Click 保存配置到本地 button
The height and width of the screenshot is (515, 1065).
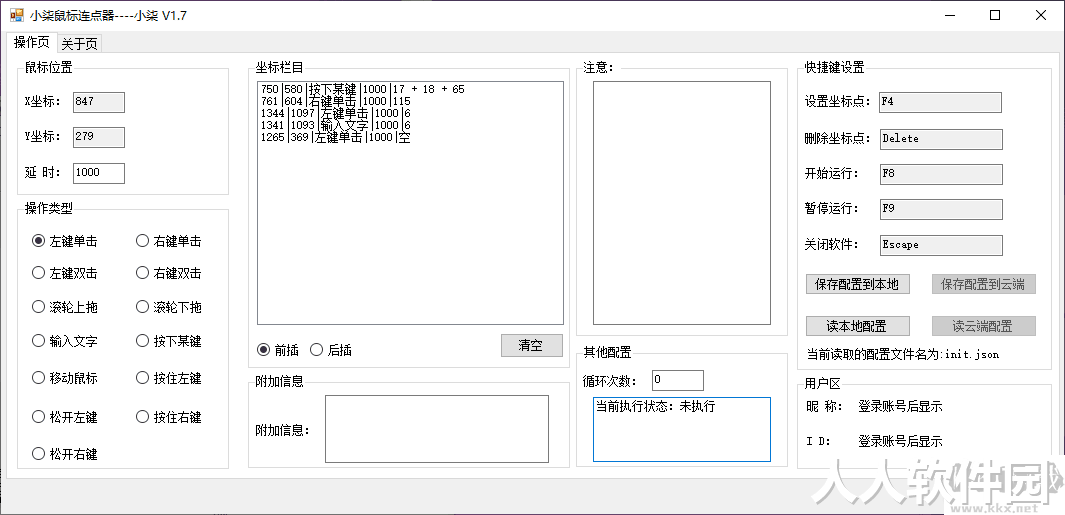857,284
